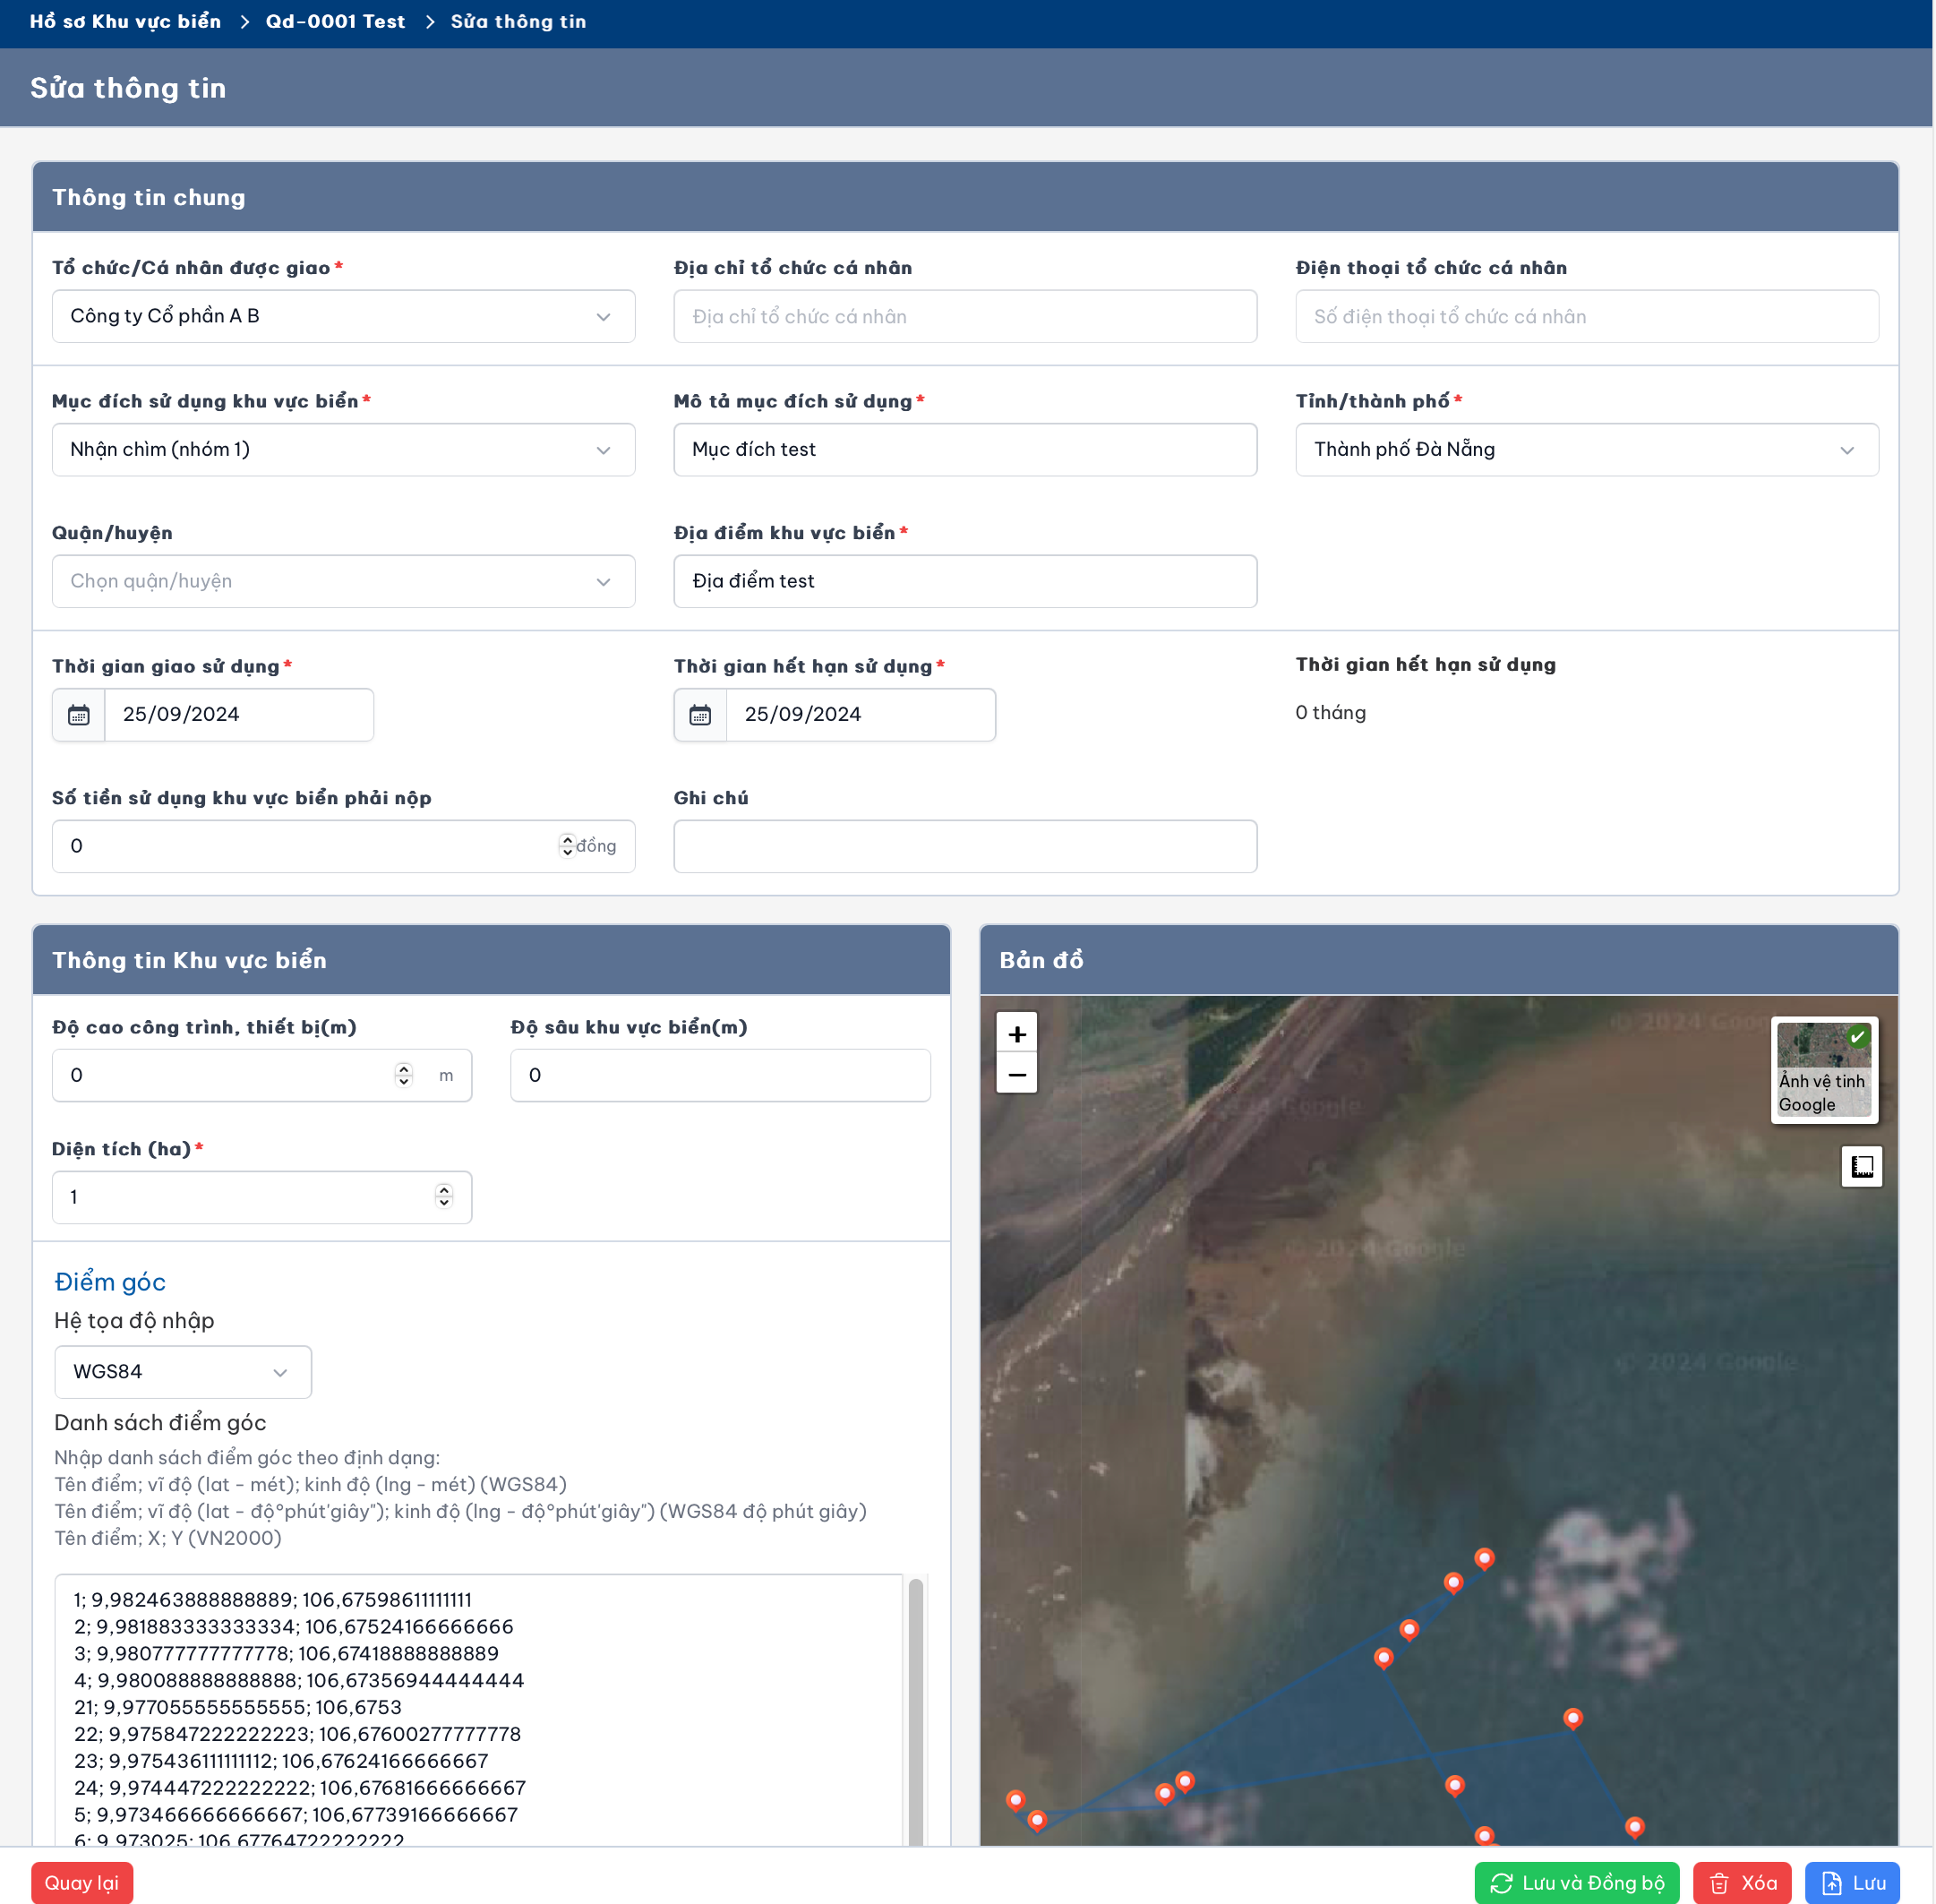Open the calendar for Thời gian giao sử dụng
The height and width of the screenshot is (1904, 1936).
pos(78,714)
